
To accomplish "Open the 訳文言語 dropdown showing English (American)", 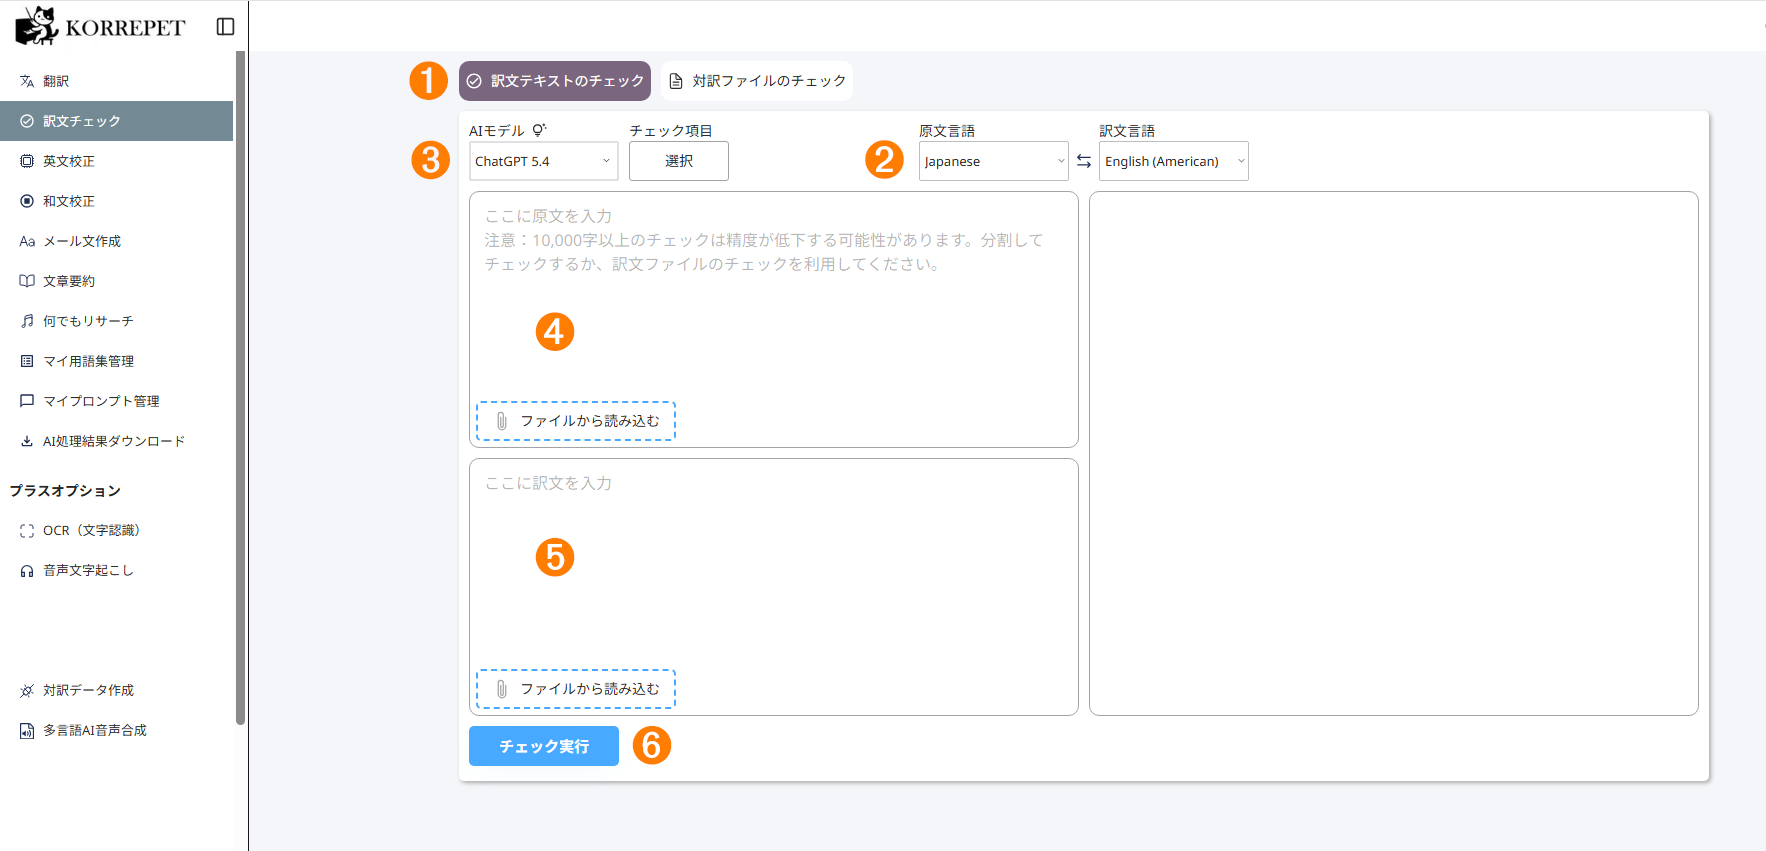I will [x=1174, y=161].
